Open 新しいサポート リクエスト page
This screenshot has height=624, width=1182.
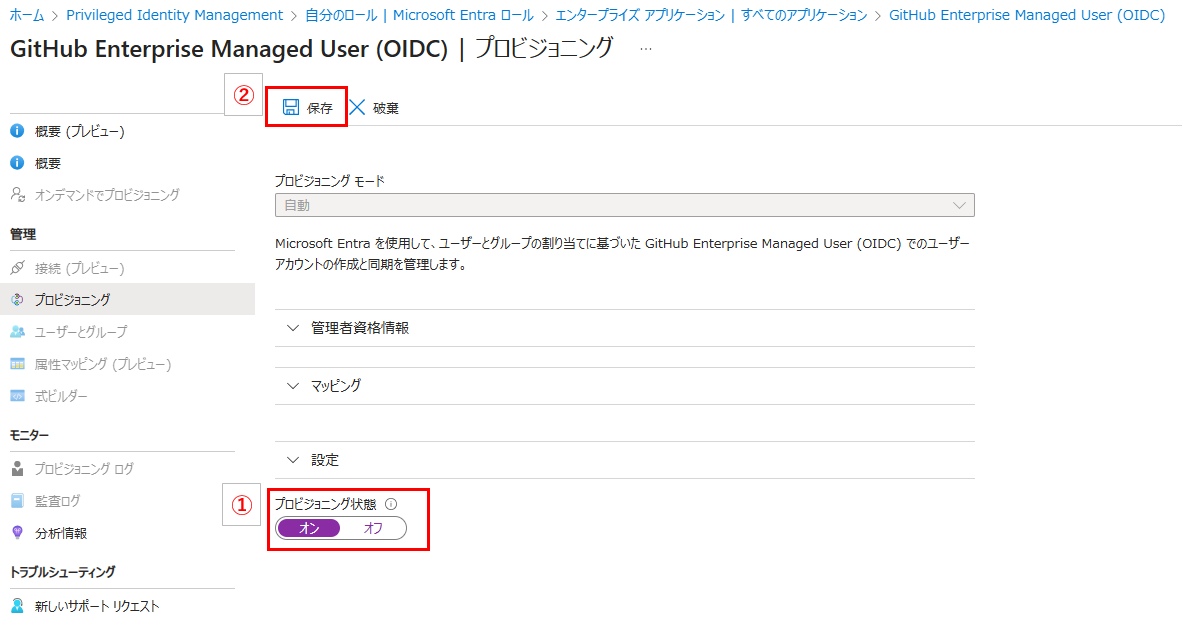click(x=96, y=605)
